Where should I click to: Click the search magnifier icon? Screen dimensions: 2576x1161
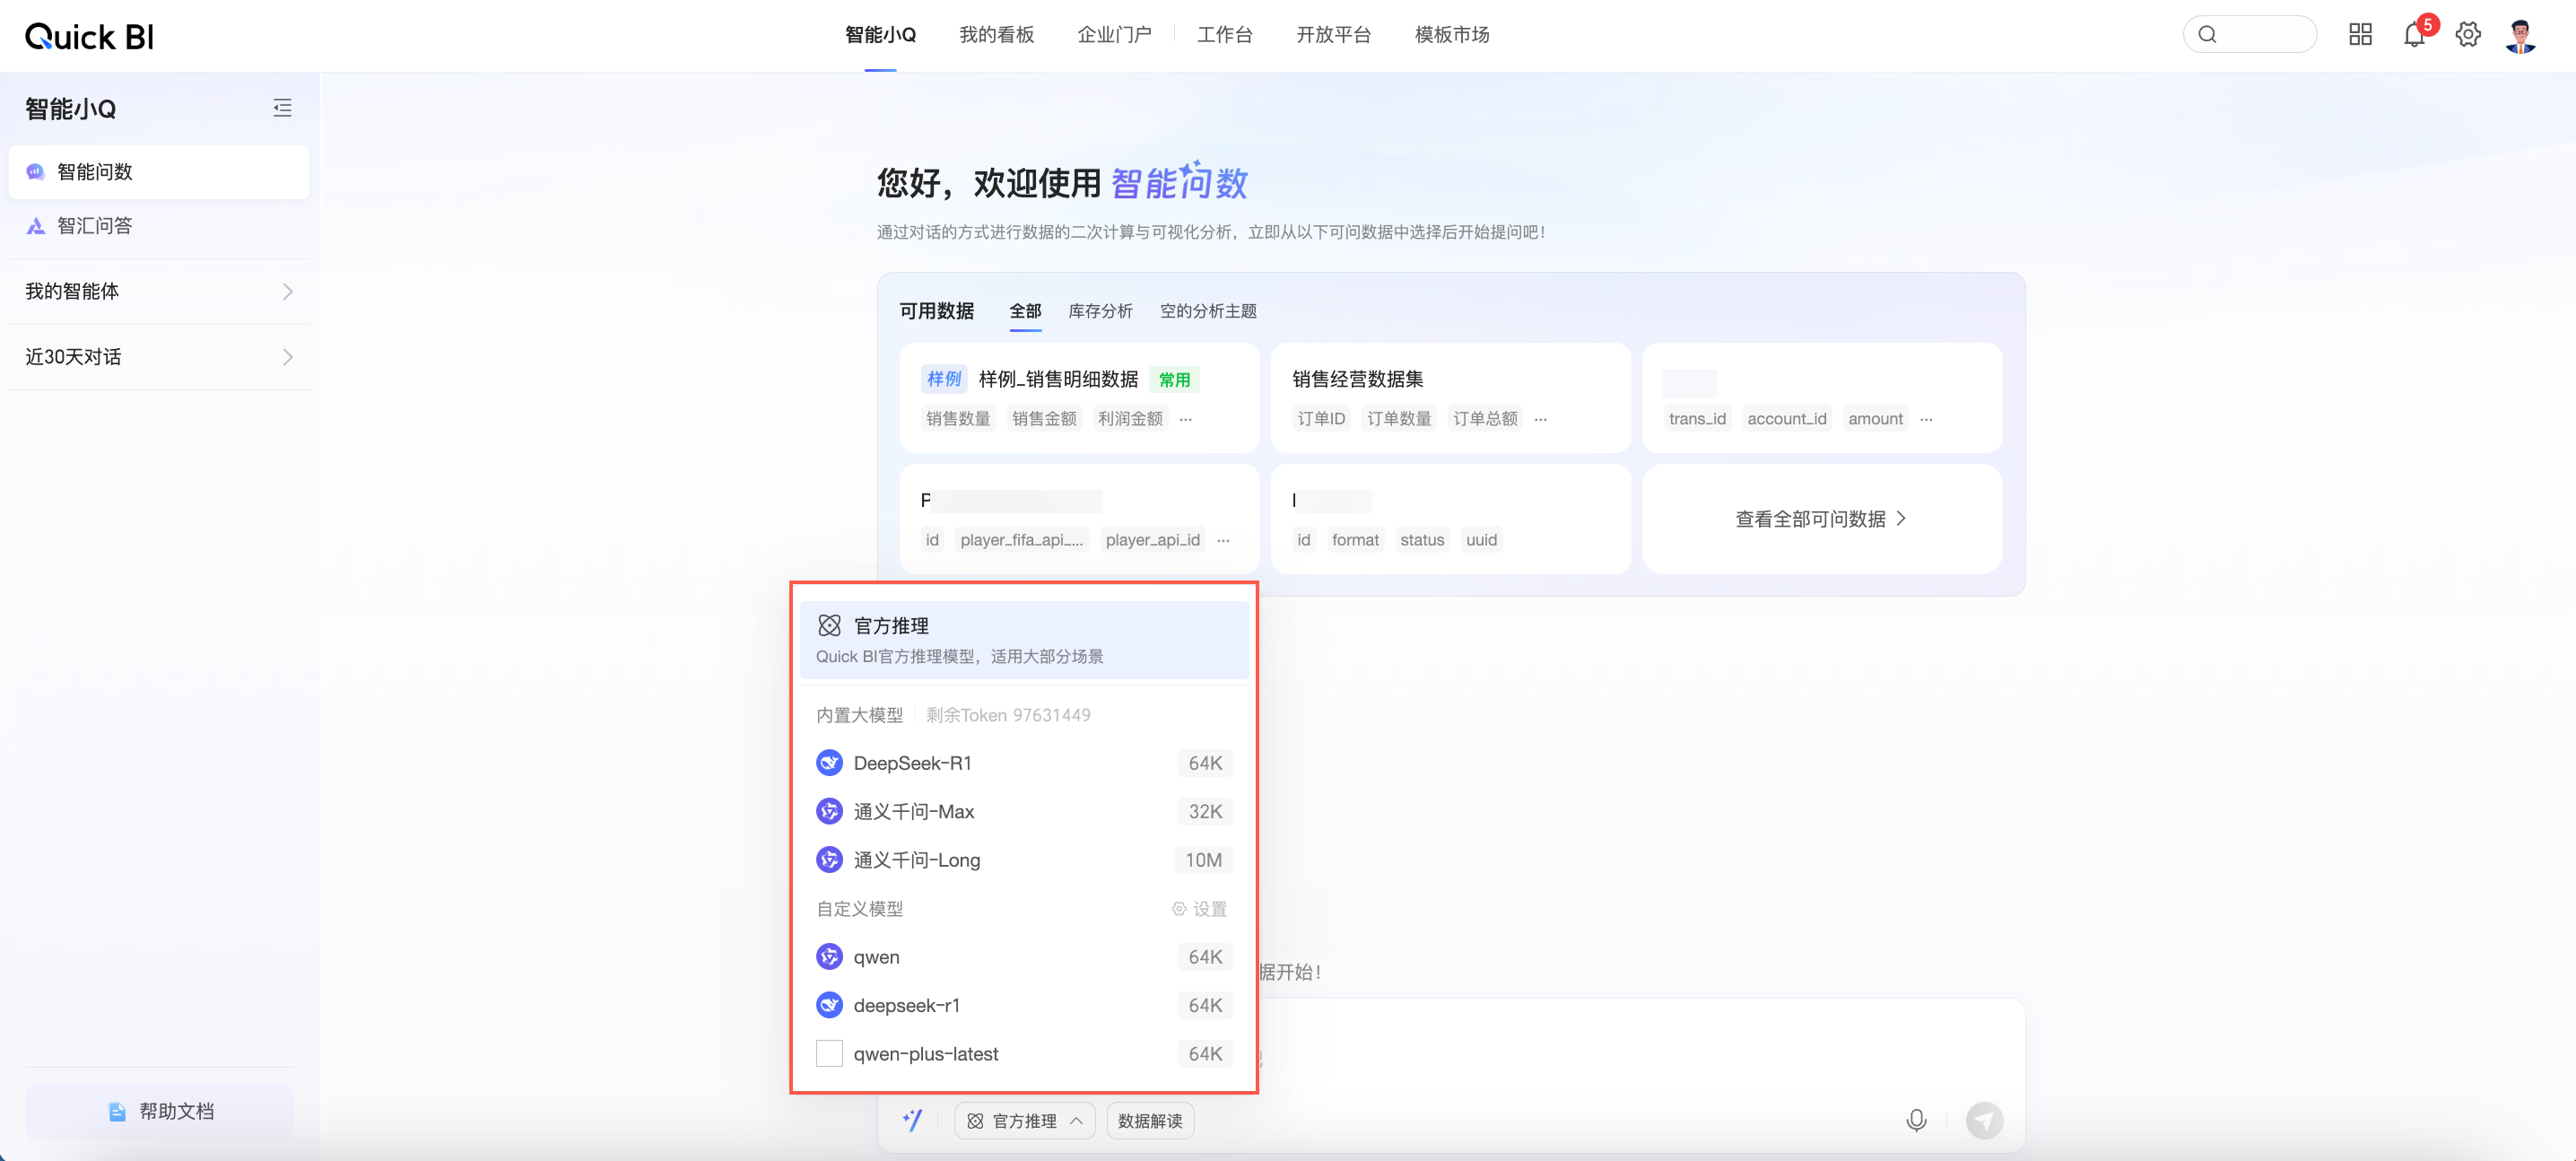pyautogui.click(x=2208, y=35)
